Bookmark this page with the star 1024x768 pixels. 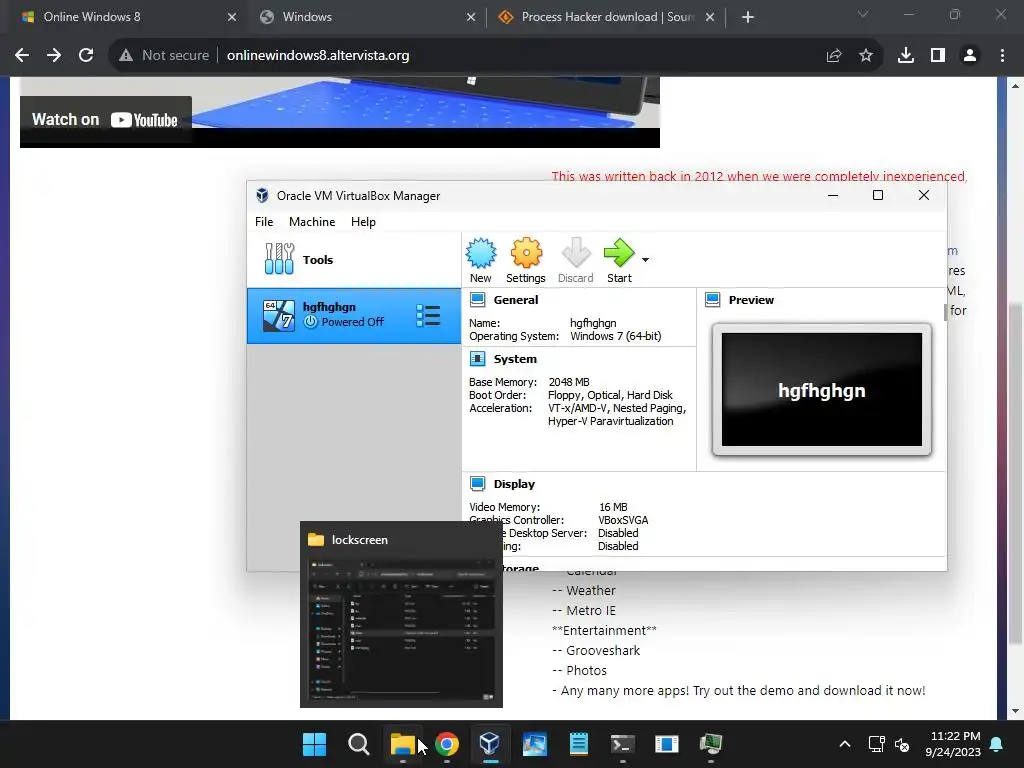pos(866,56)
